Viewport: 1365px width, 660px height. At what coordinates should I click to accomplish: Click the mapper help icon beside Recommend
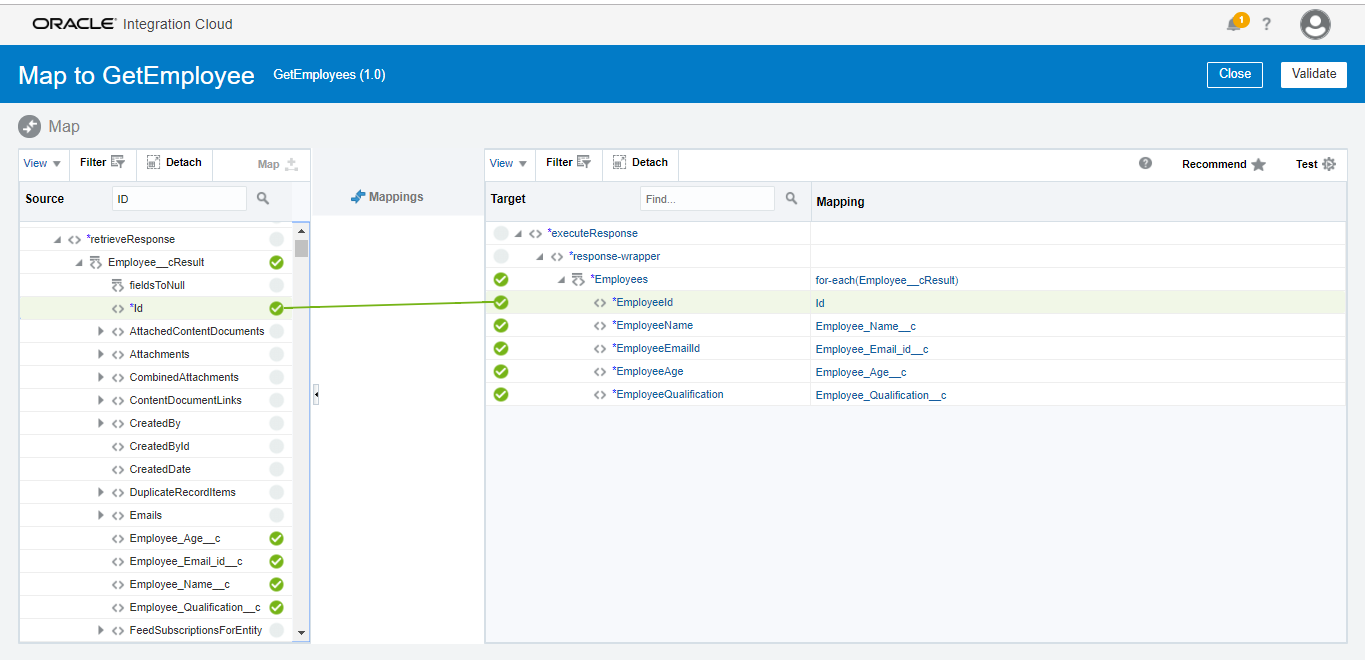1146,163
